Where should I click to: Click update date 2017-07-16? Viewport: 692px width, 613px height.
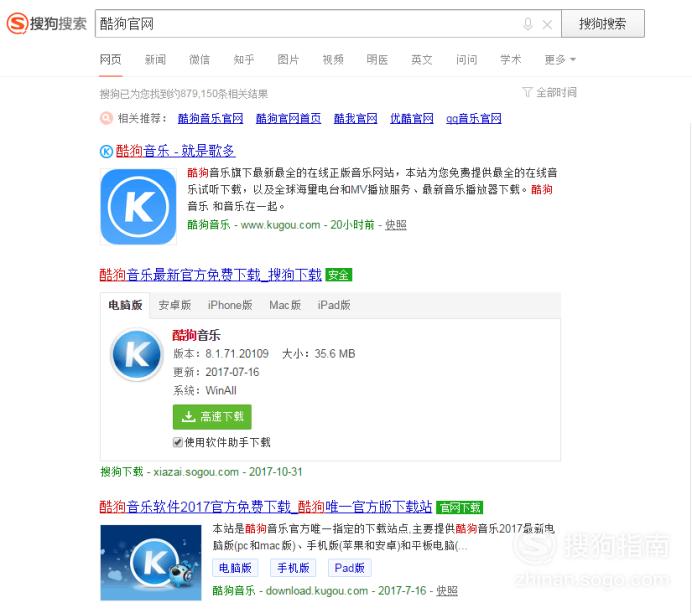[x=232, y=372]
